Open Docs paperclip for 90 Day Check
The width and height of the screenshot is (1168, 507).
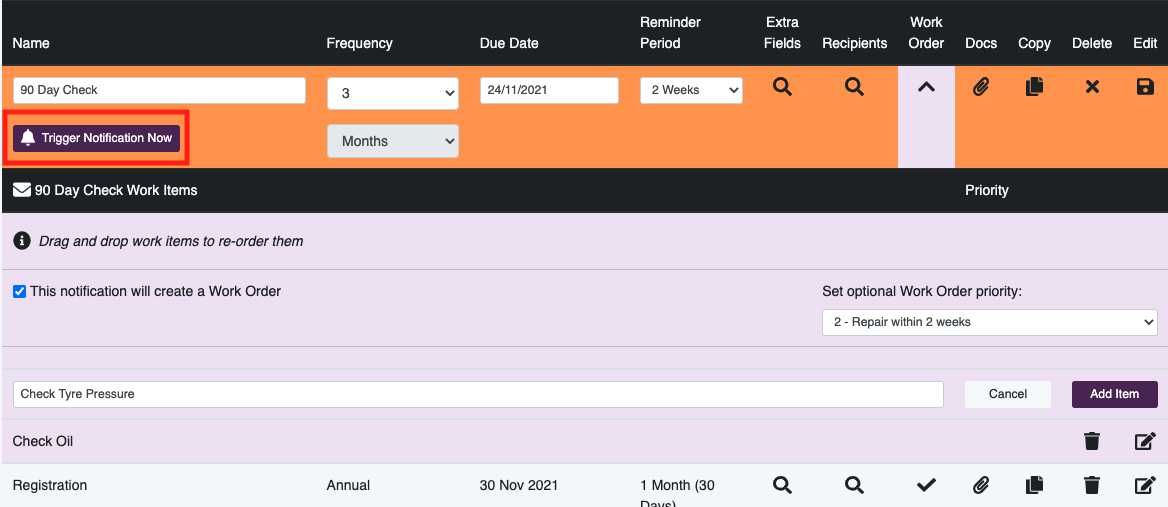(x=981, y=87)
